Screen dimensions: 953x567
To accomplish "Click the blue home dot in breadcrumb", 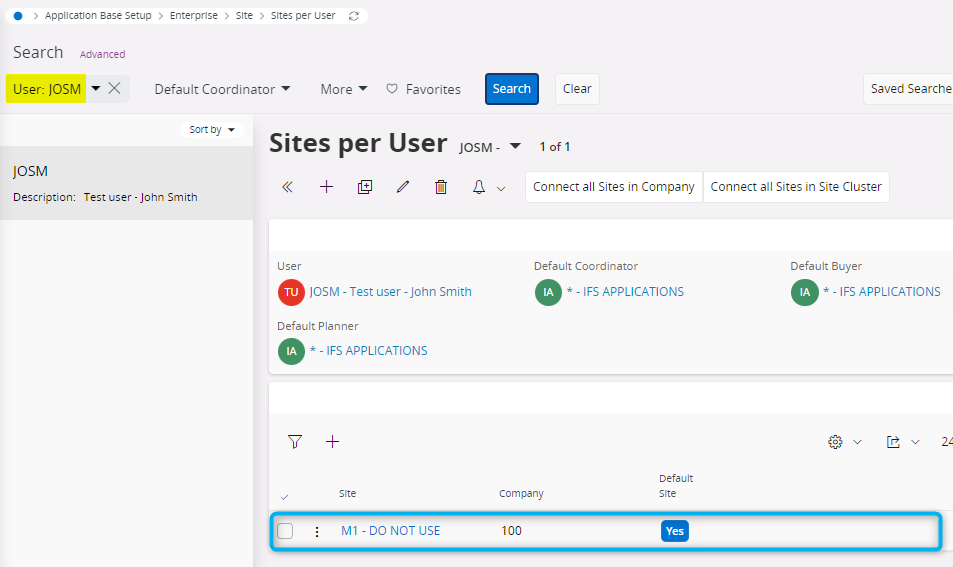I will [x=18, y=16].
